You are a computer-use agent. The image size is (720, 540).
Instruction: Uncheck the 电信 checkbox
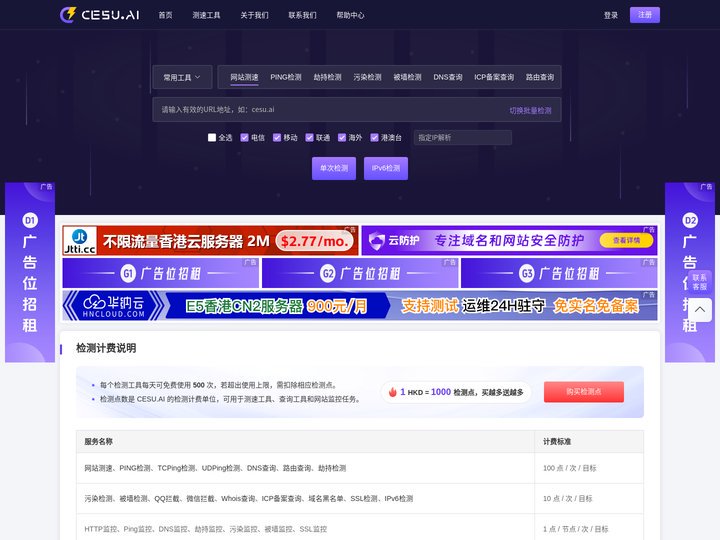[244, 137]
